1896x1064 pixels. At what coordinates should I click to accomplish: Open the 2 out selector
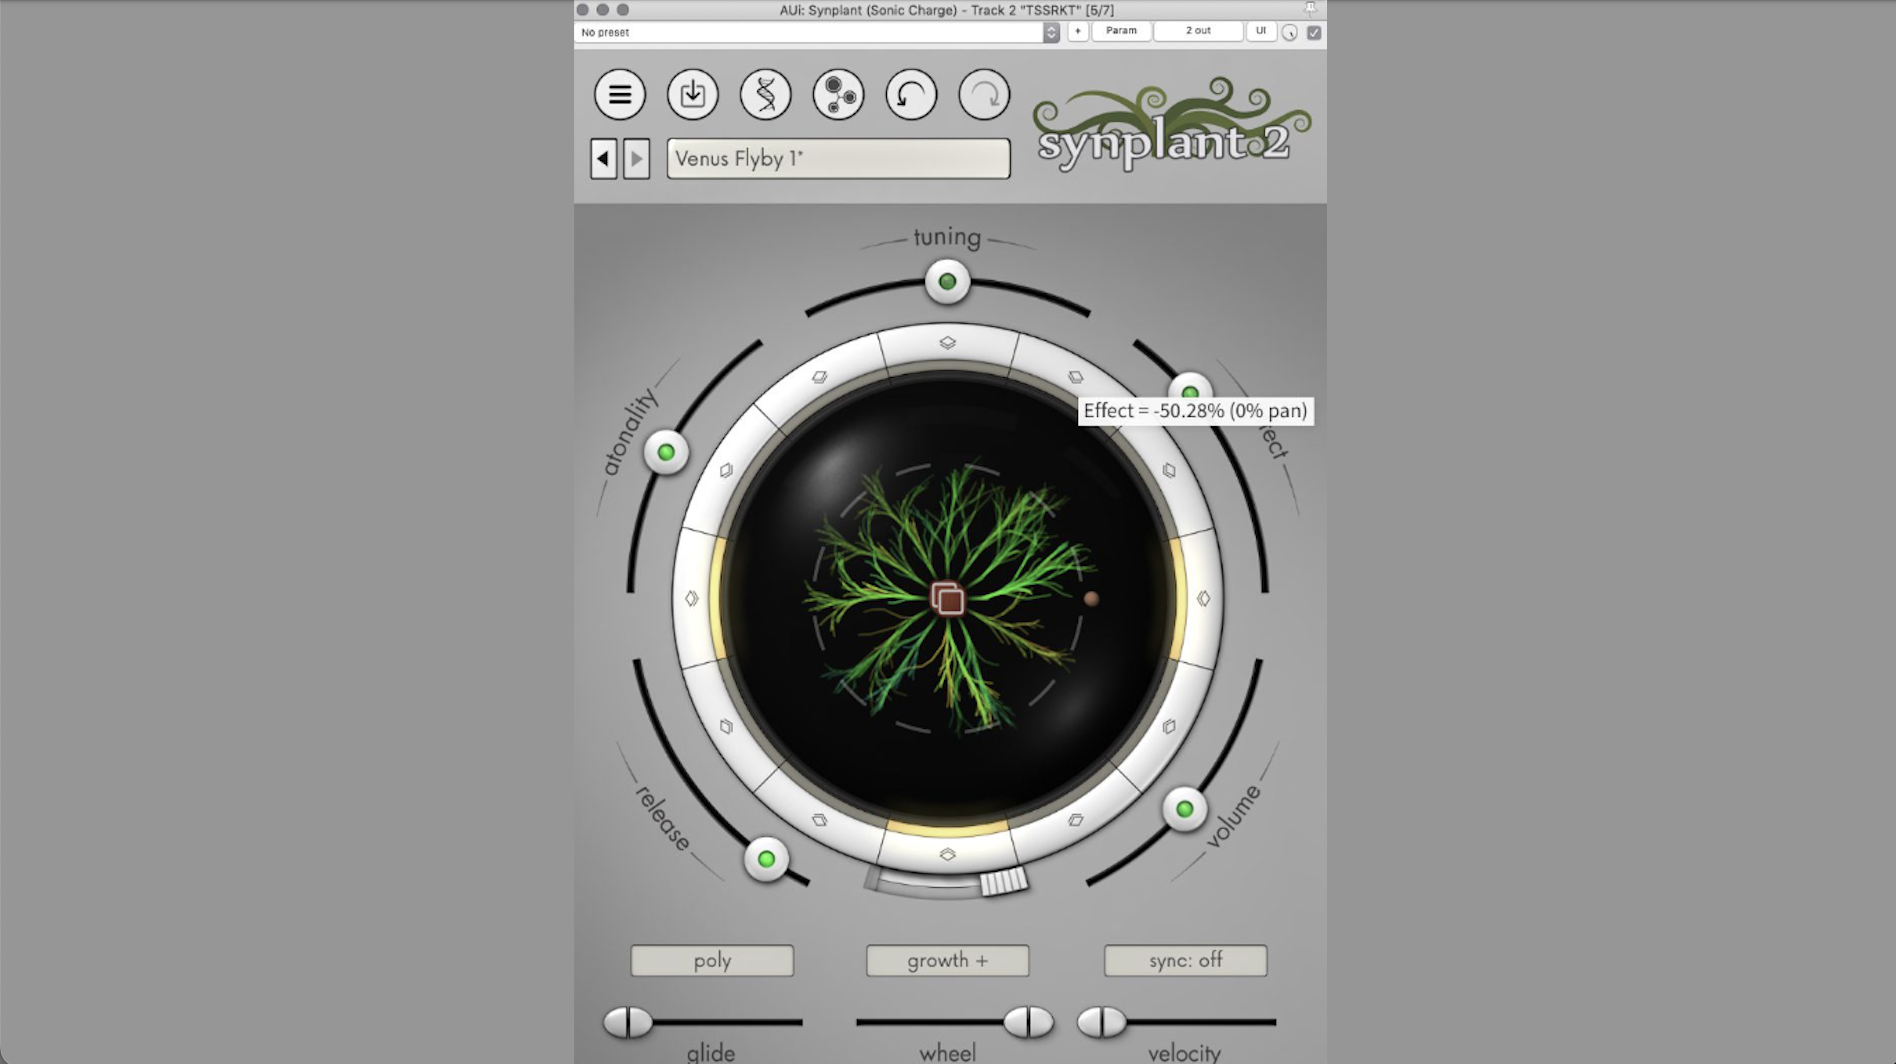coord(1198,31)
